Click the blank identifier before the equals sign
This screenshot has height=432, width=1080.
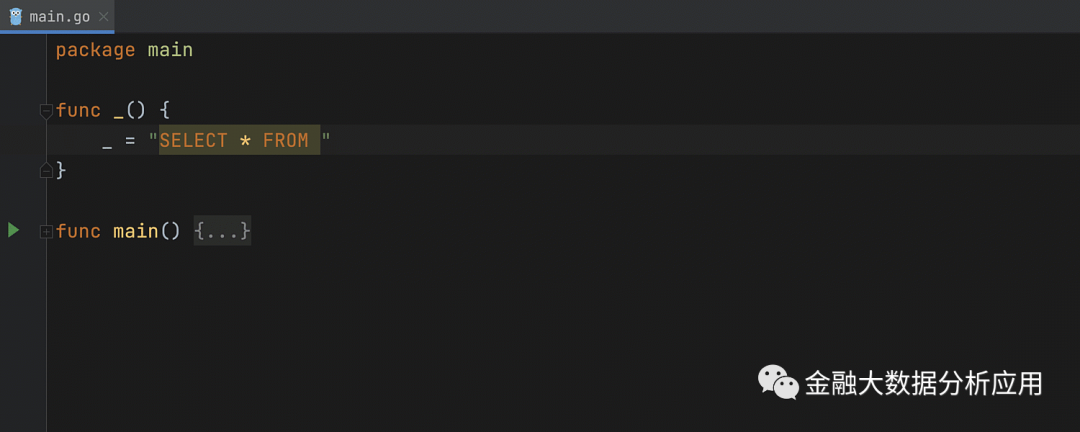(x=107, y=143)
